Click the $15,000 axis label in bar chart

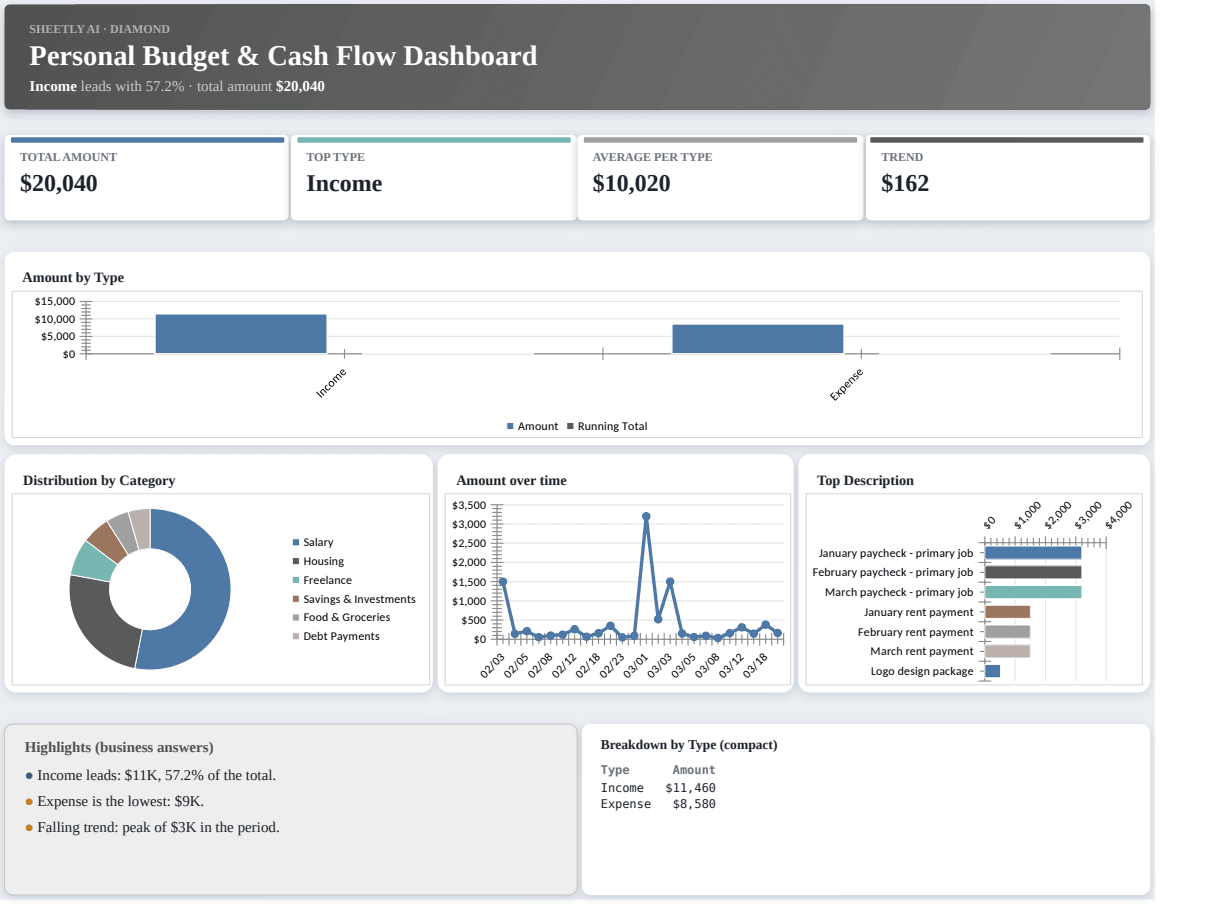pyautogui.click(x=55, y=301)
